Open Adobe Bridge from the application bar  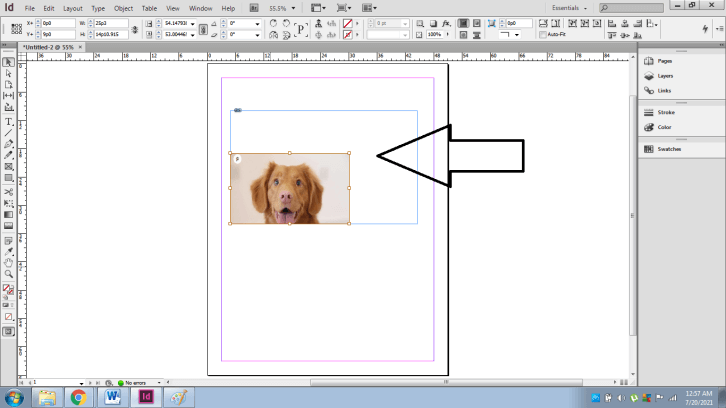[254, 8]
